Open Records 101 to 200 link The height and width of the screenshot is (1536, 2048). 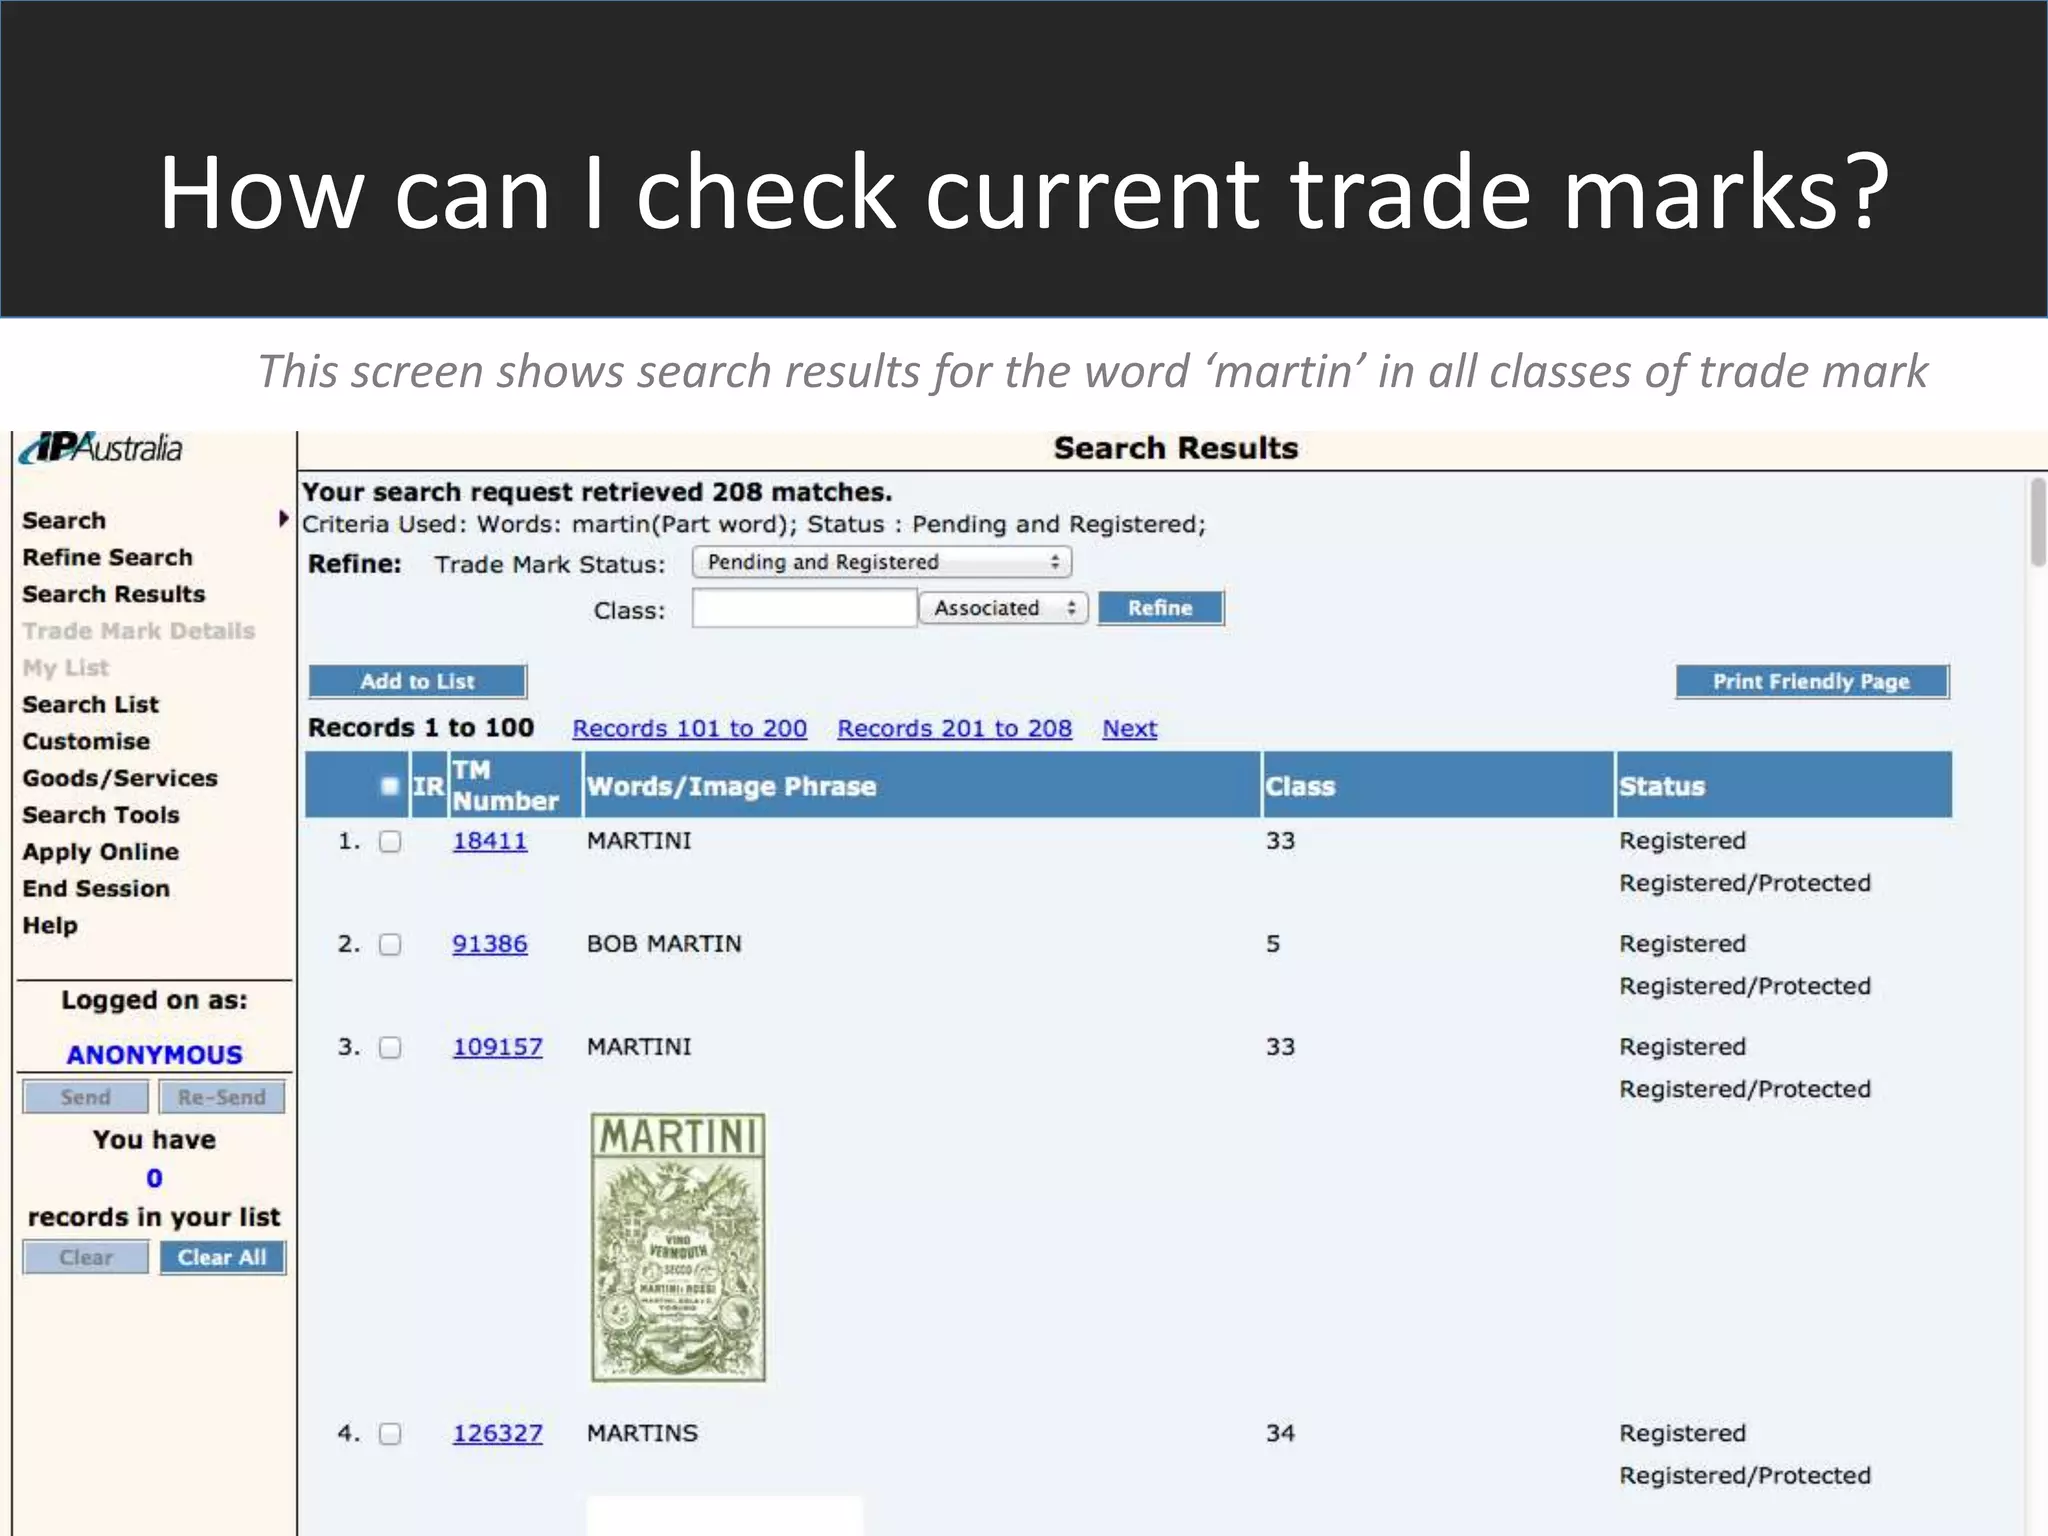690,728
